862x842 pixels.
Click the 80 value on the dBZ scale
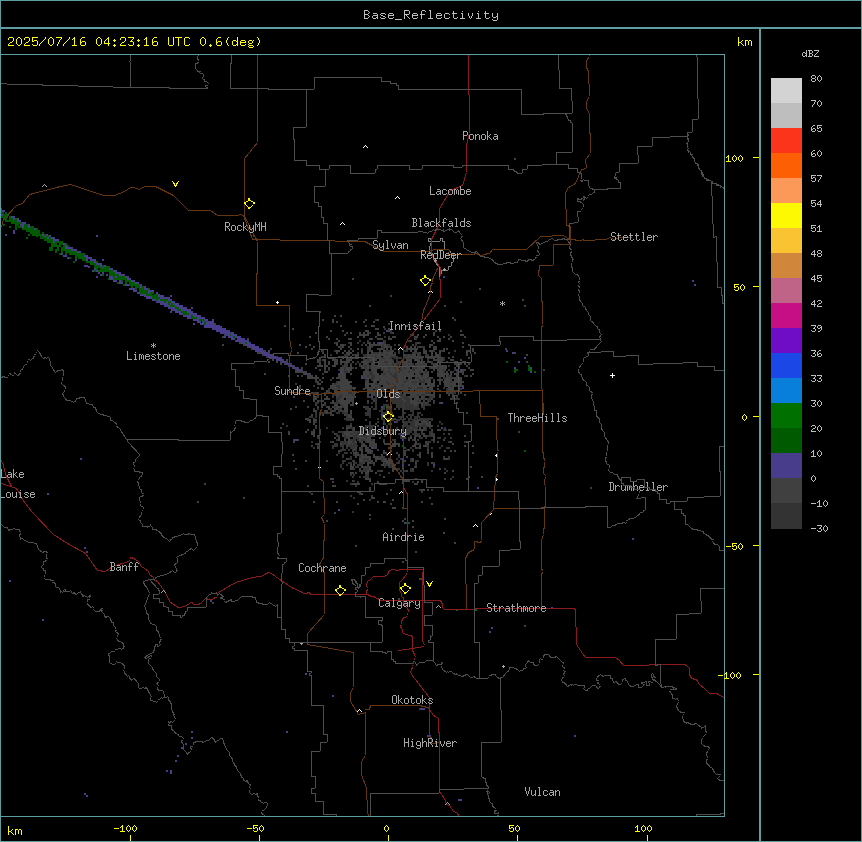[816, 79]
